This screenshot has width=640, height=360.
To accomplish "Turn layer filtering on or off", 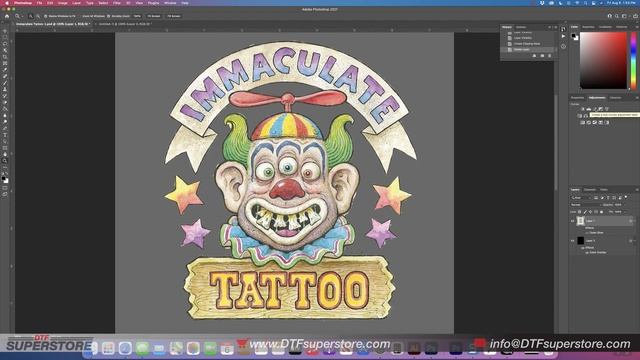I will pyautogui.click(x=626, y=197).
